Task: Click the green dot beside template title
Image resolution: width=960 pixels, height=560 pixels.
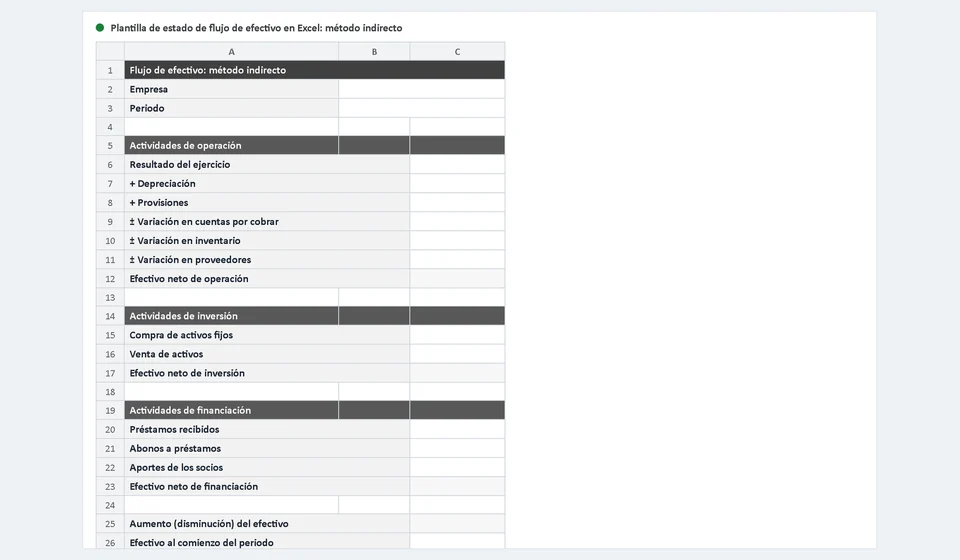Action: pos(100,28)
